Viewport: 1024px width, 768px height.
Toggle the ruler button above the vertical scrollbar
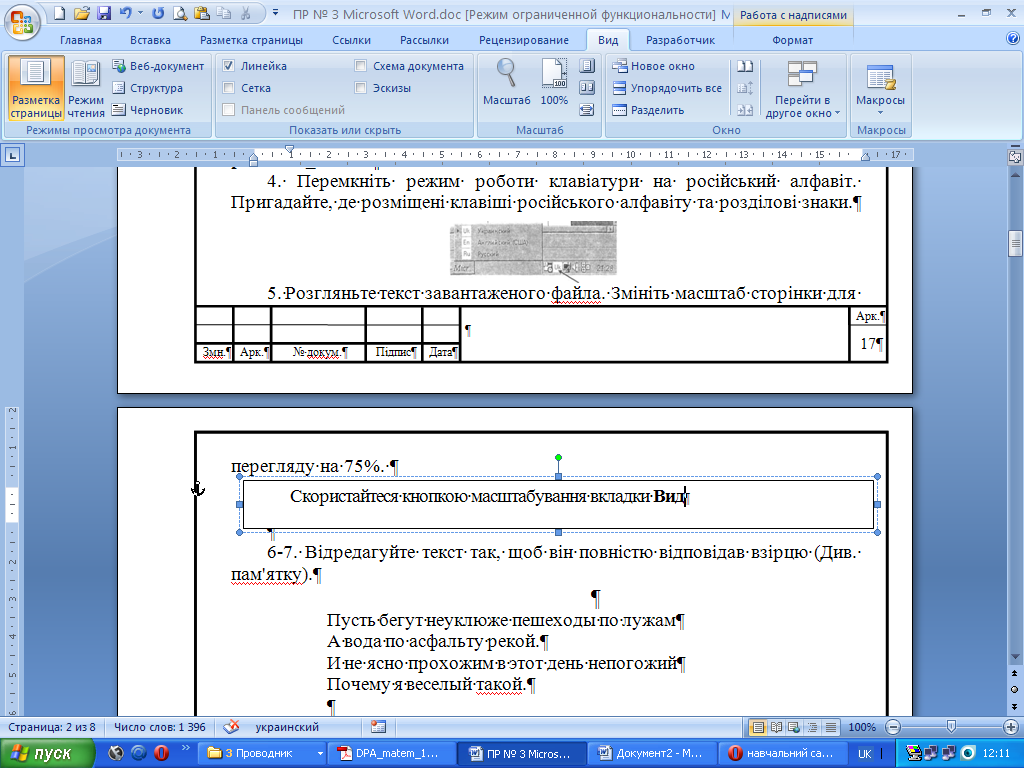click(x=1015, y=156)
